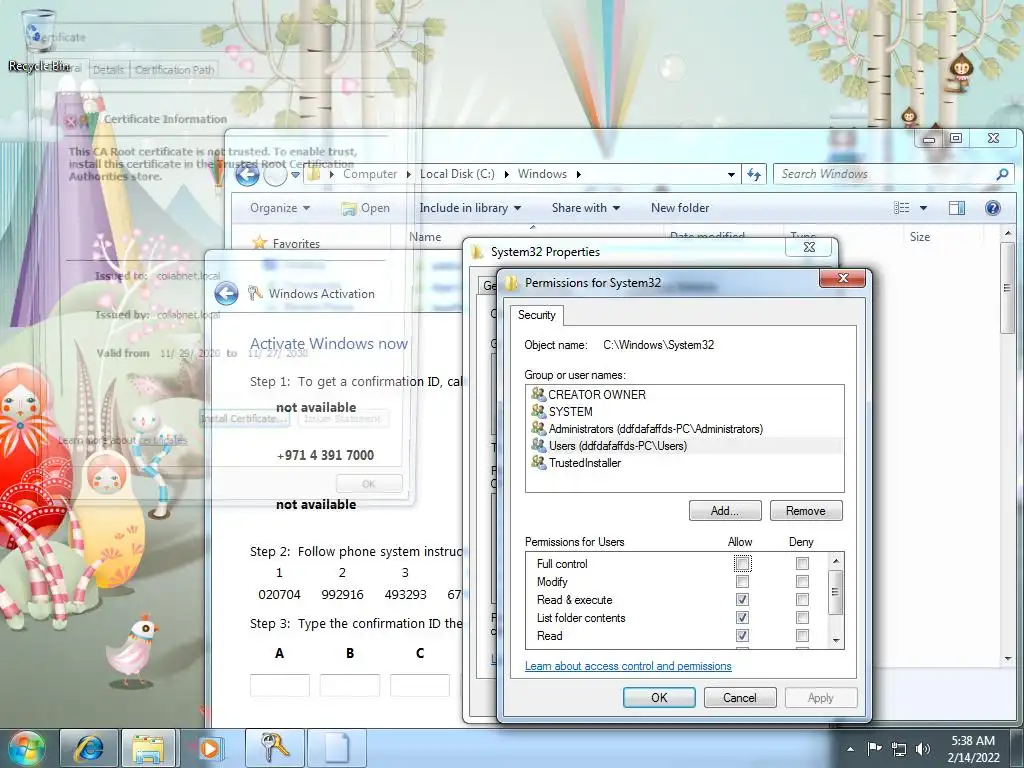
Task: Cancel the Permissions dialog
Action: click(x=740, y=697)
